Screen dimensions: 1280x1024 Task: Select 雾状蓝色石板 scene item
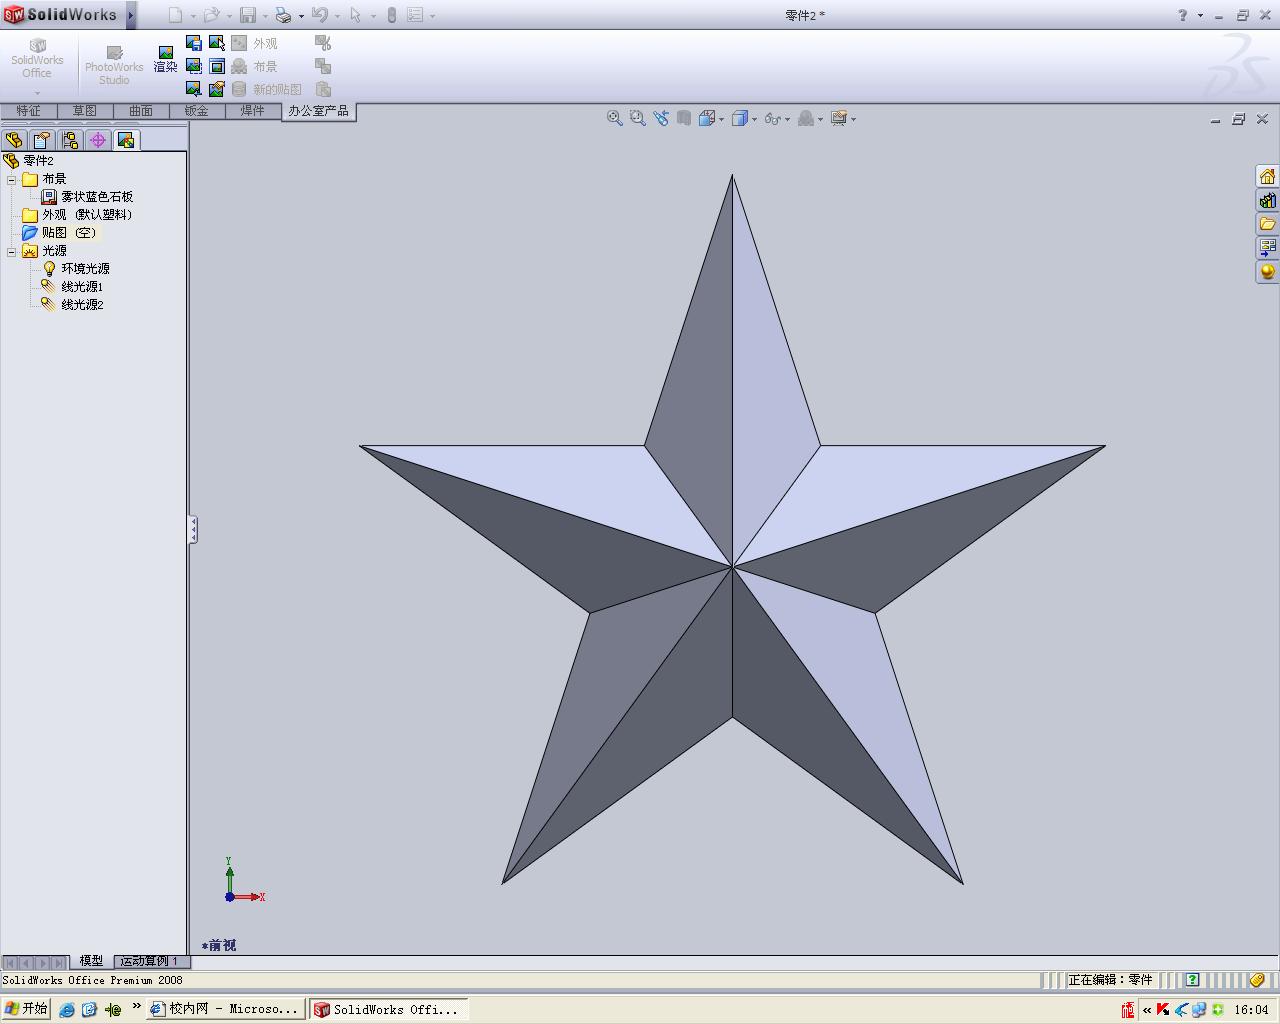87,197
